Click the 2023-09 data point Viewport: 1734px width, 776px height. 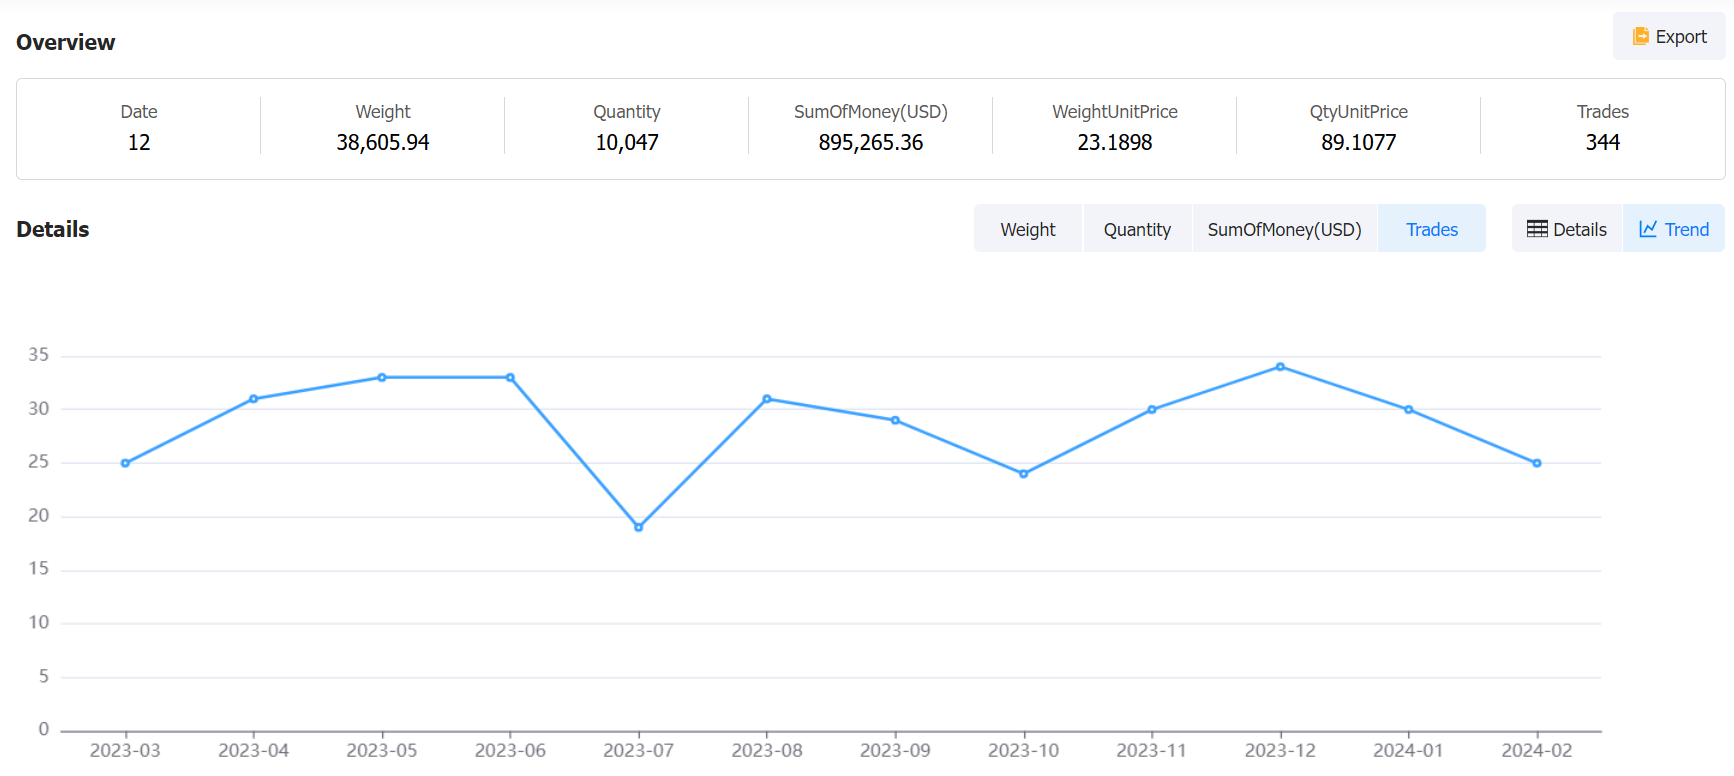coord(895,420)
